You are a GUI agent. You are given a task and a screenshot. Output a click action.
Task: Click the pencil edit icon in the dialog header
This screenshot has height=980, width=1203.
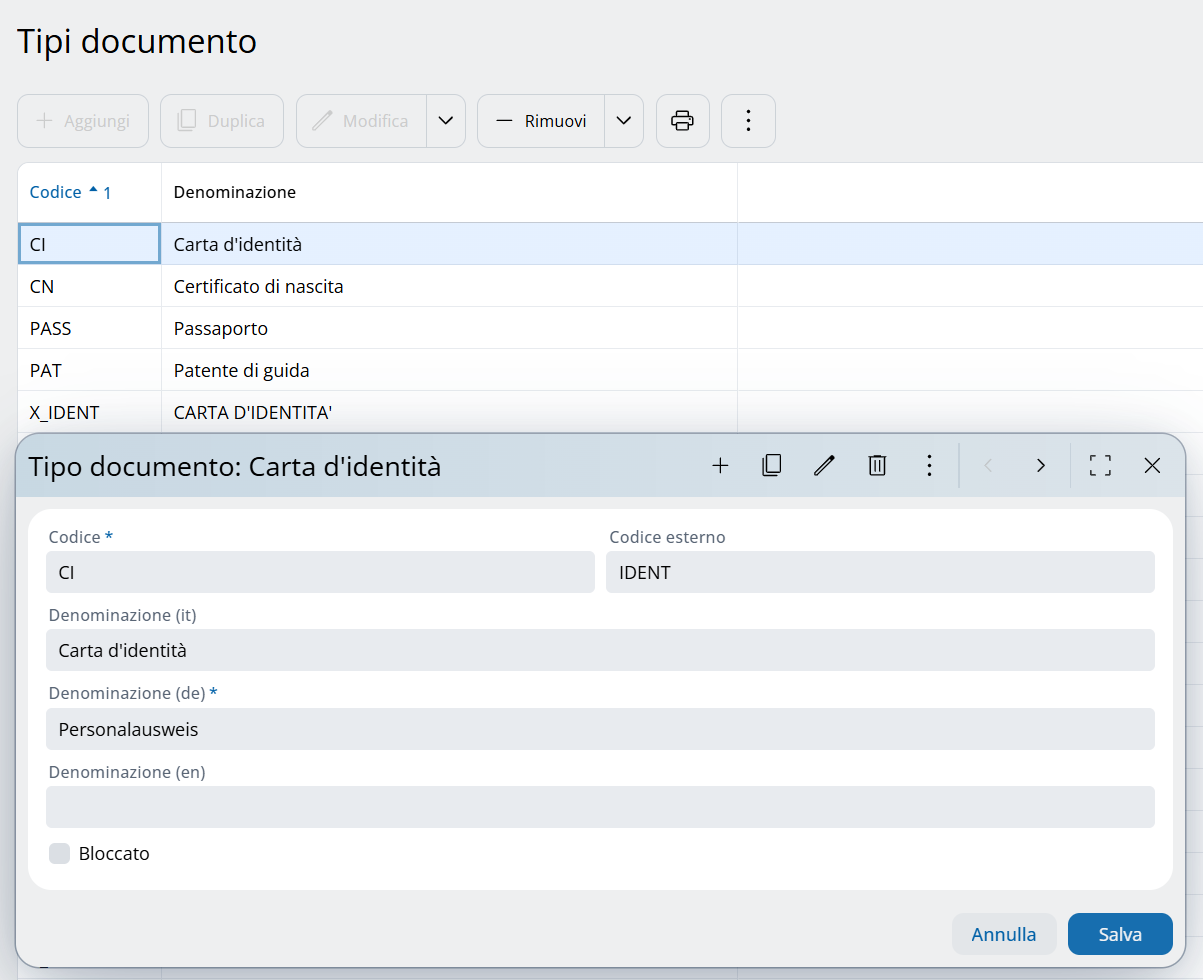(x=824, y=465)
